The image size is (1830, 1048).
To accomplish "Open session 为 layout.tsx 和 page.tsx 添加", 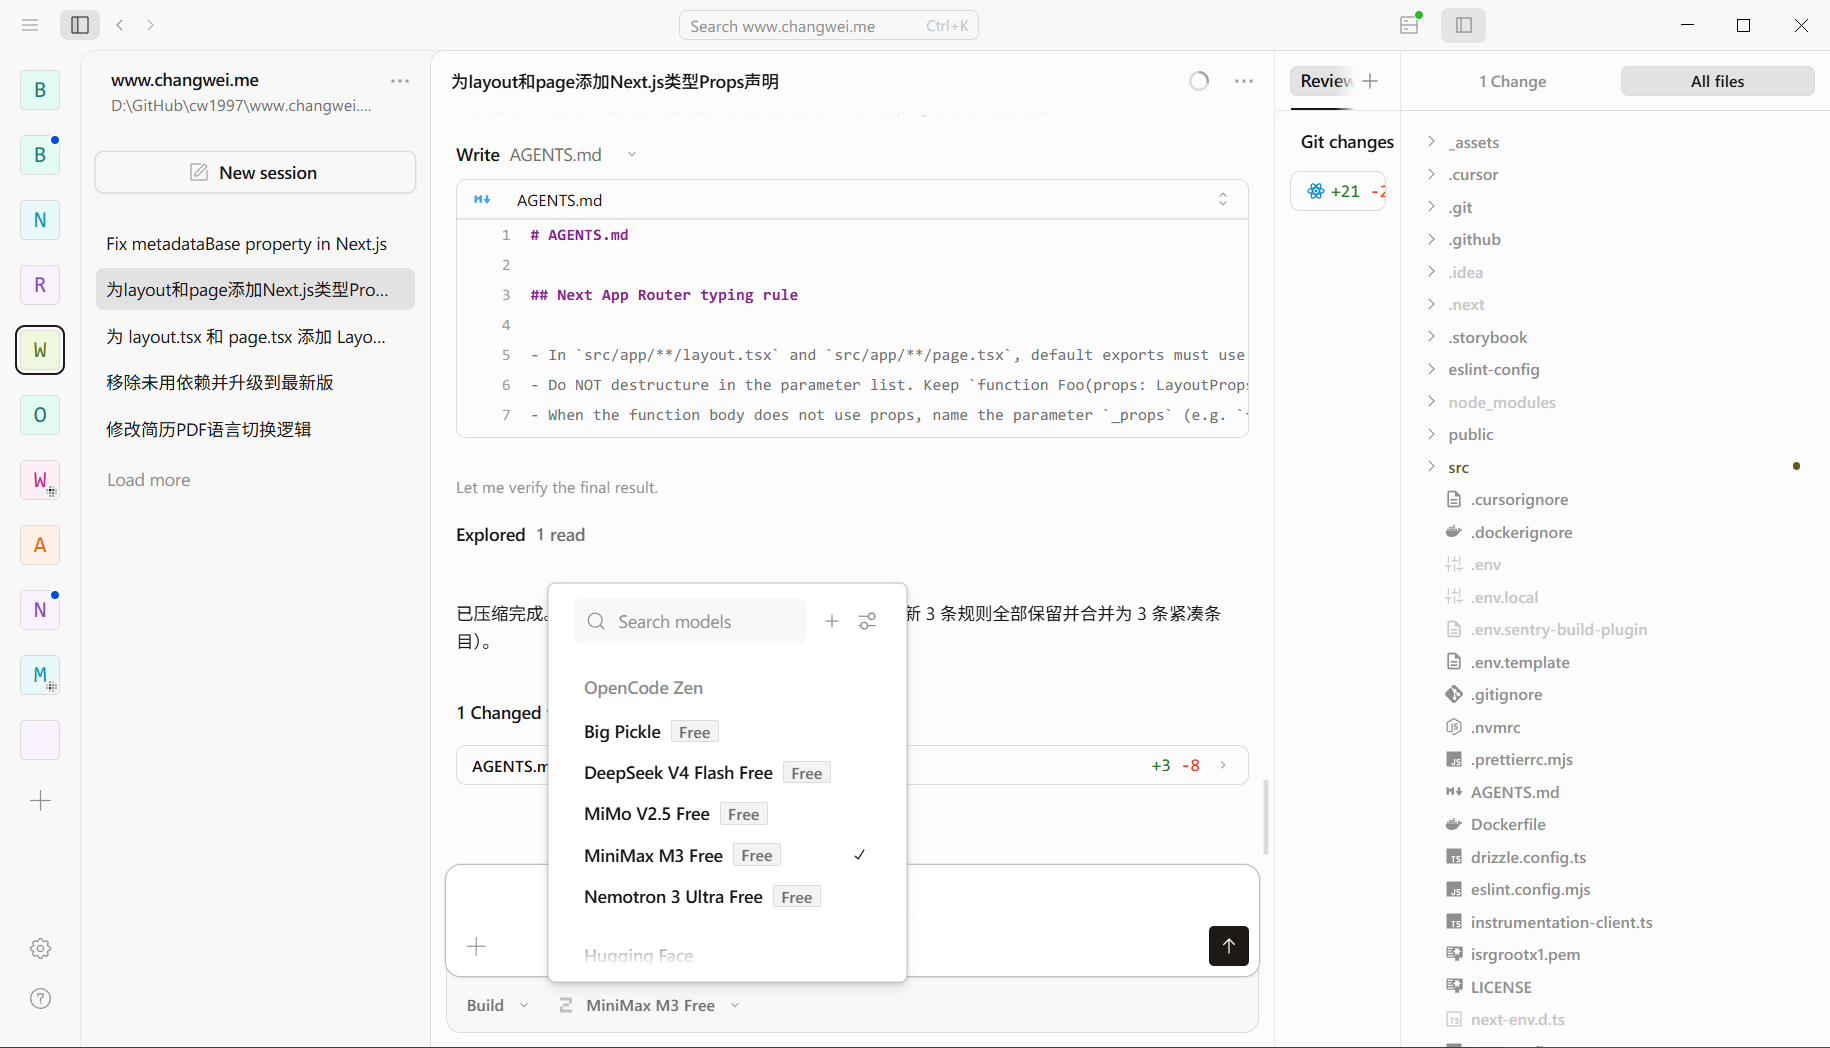I will [255, 337].
